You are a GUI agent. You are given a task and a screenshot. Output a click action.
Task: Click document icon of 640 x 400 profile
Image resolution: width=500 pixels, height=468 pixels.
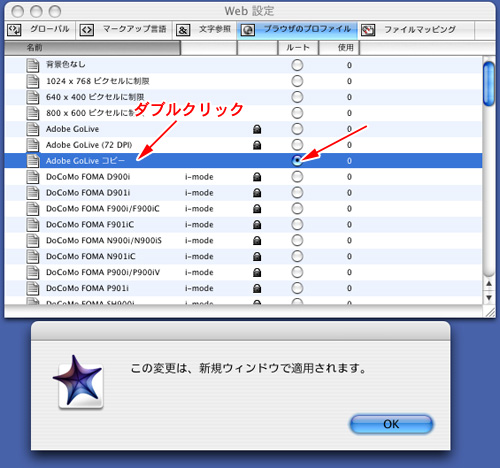point(33,97)
